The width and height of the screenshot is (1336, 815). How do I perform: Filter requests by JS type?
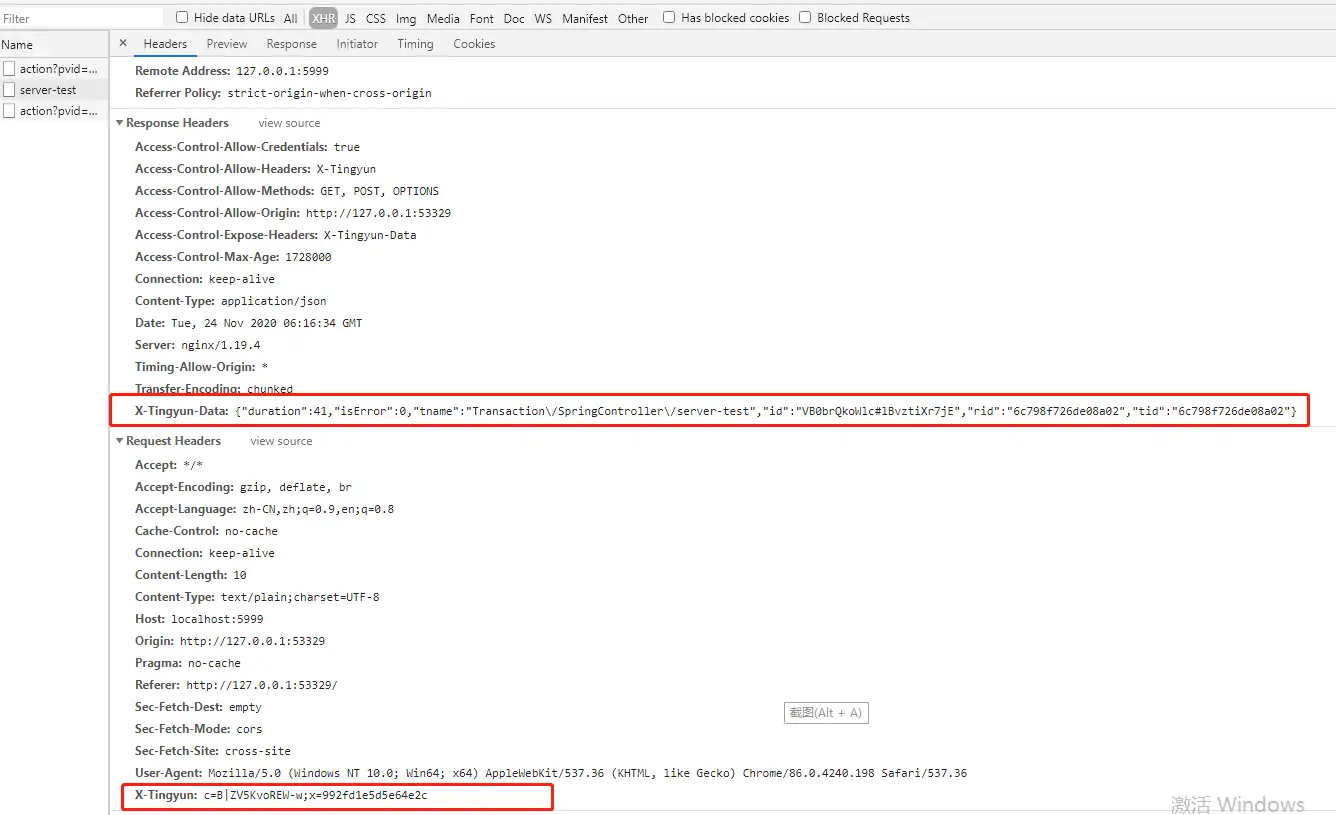pos(350,18)
